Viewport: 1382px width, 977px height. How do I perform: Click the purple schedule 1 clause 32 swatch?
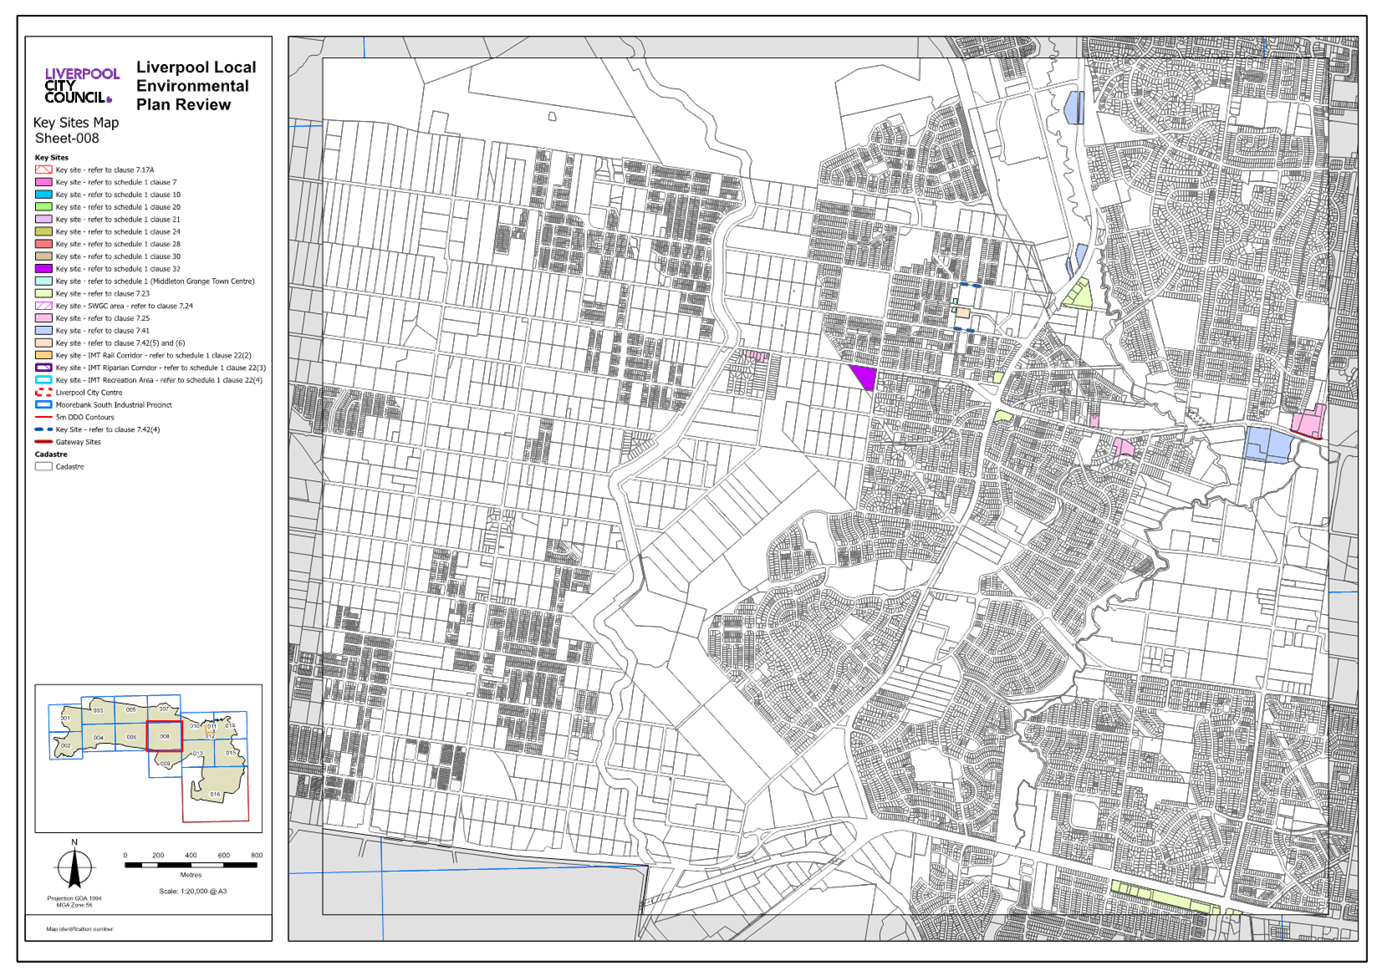coord(43,269)
